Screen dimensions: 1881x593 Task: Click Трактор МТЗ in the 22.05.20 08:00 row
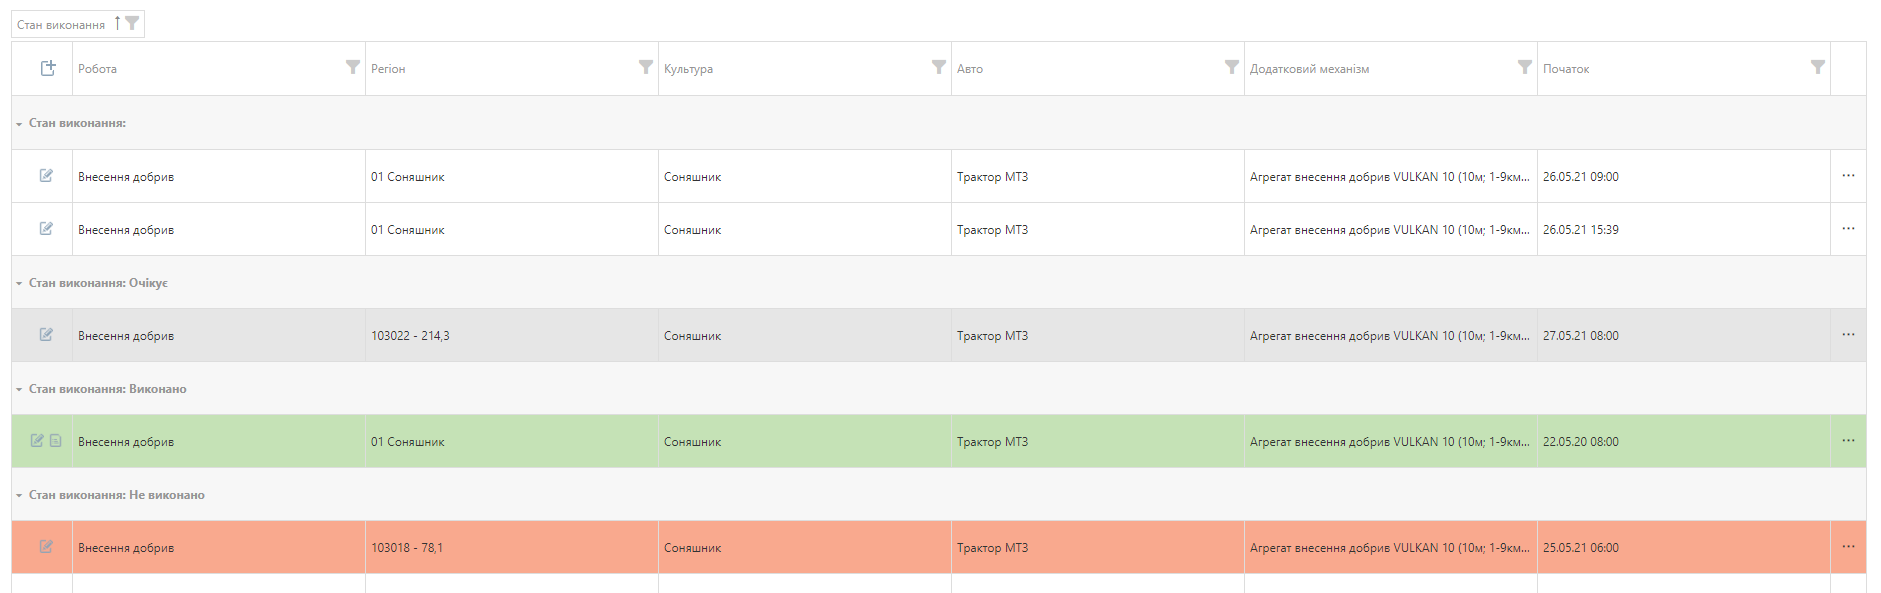(x=992, y=442)
